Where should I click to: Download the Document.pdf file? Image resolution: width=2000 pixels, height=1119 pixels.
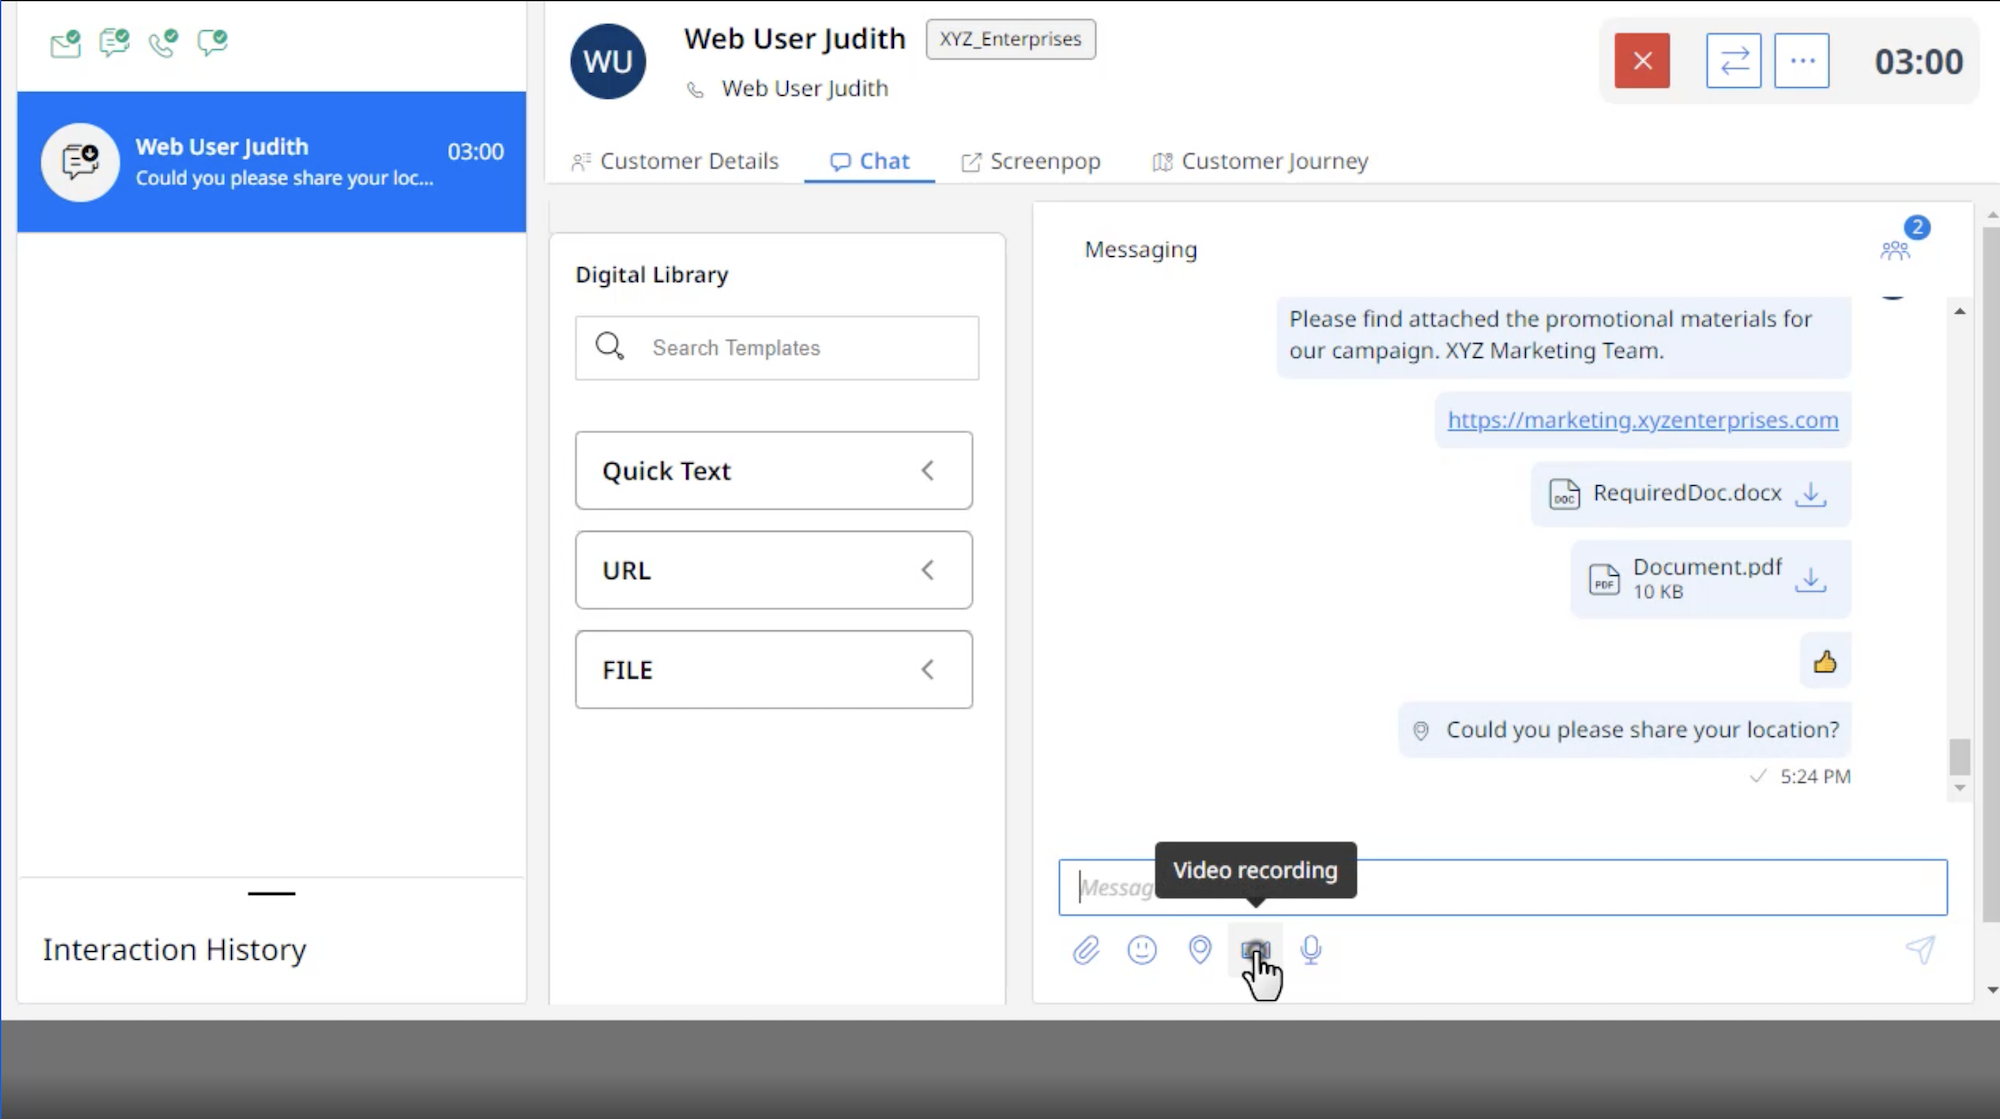1813,577
